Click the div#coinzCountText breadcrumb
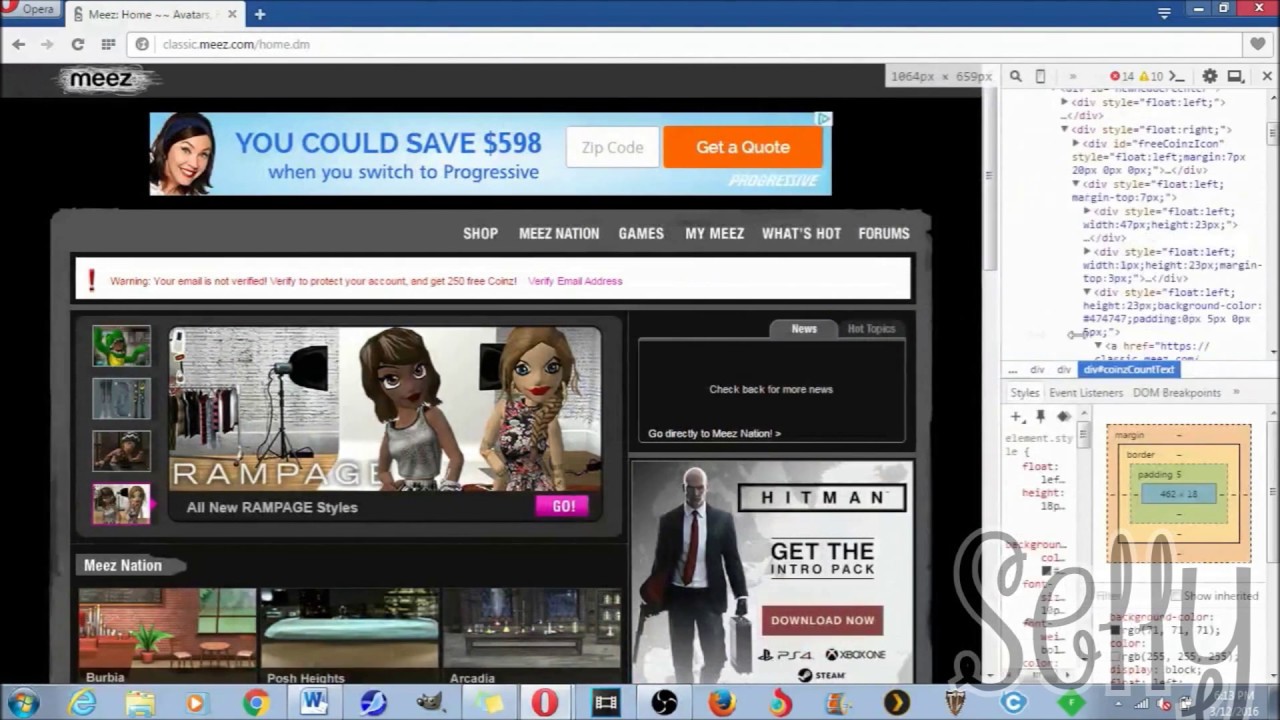 coord(1129,370)
